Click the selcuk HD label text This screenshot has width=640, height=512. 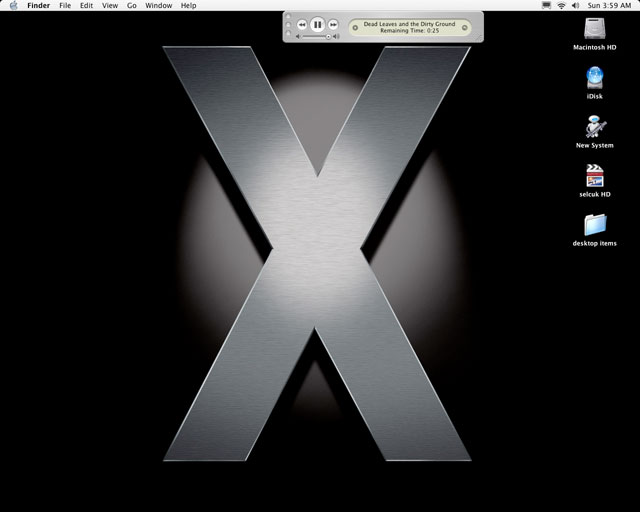(595, 194)
